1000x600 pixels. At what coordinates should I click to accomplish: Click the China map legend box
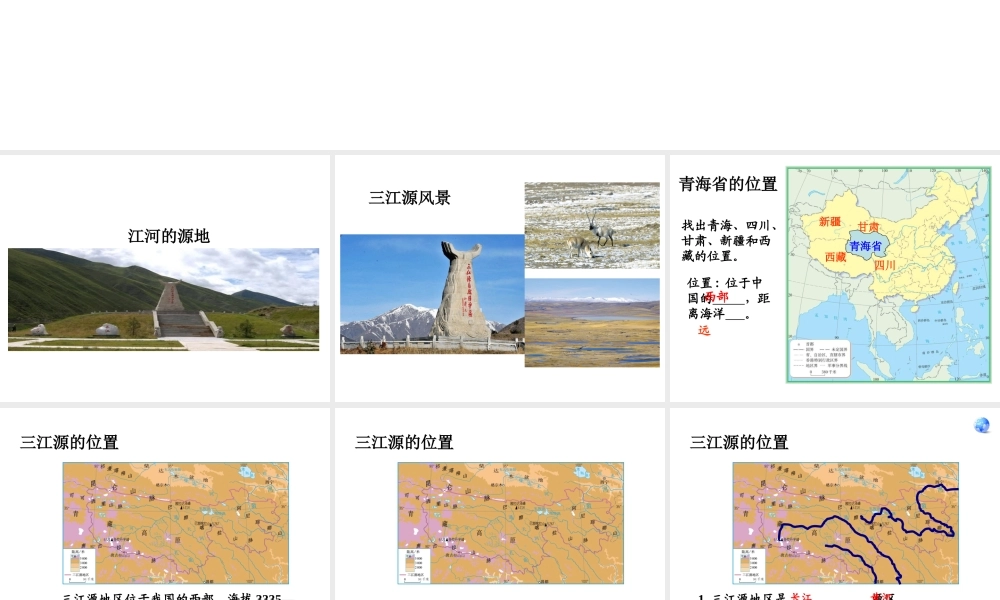coord(820,358)
